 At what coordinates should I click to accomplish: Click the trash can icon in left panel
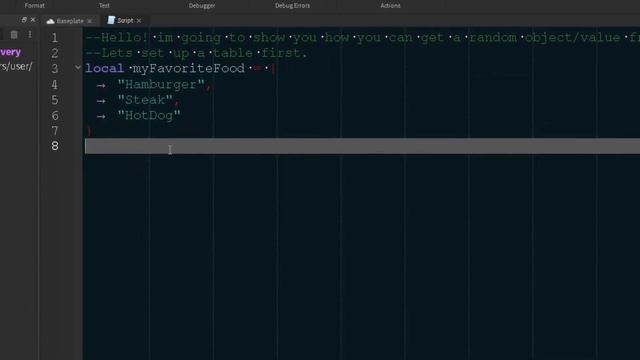point(14,35)
